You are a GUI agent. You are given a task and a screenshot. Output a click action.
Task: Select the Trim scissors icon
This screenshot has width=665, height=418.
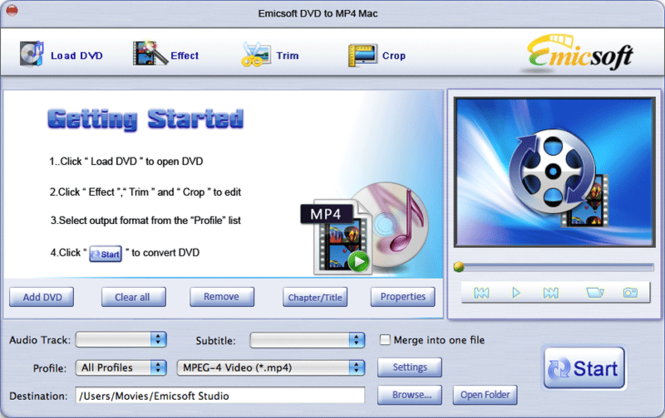[x=256, y=54]
